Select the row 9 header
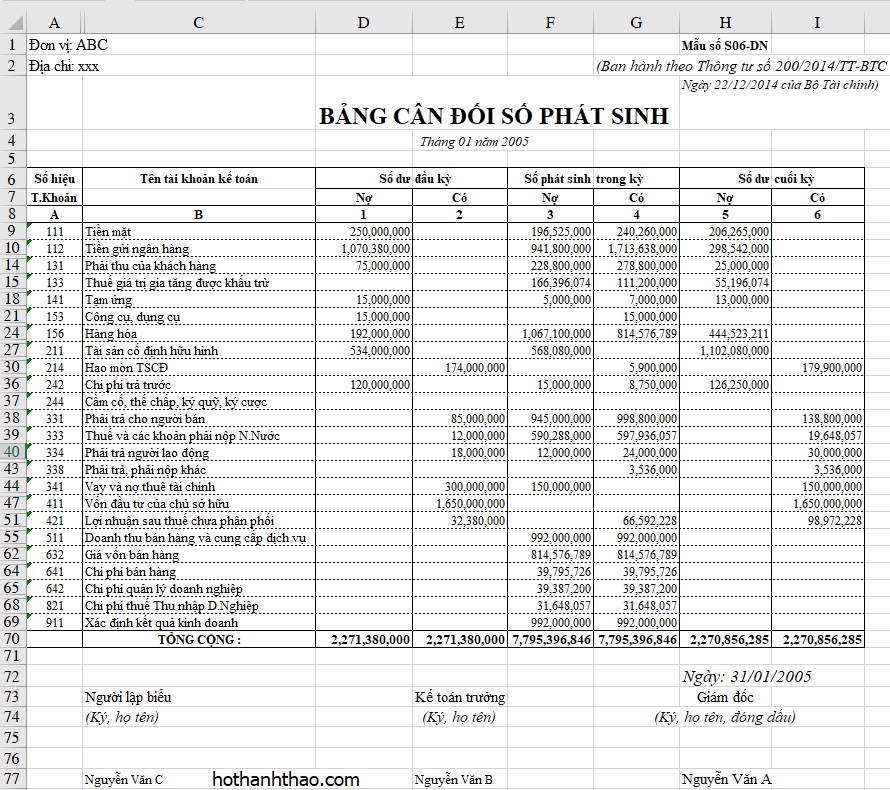The image size is (890, 790). pos(12,231)
